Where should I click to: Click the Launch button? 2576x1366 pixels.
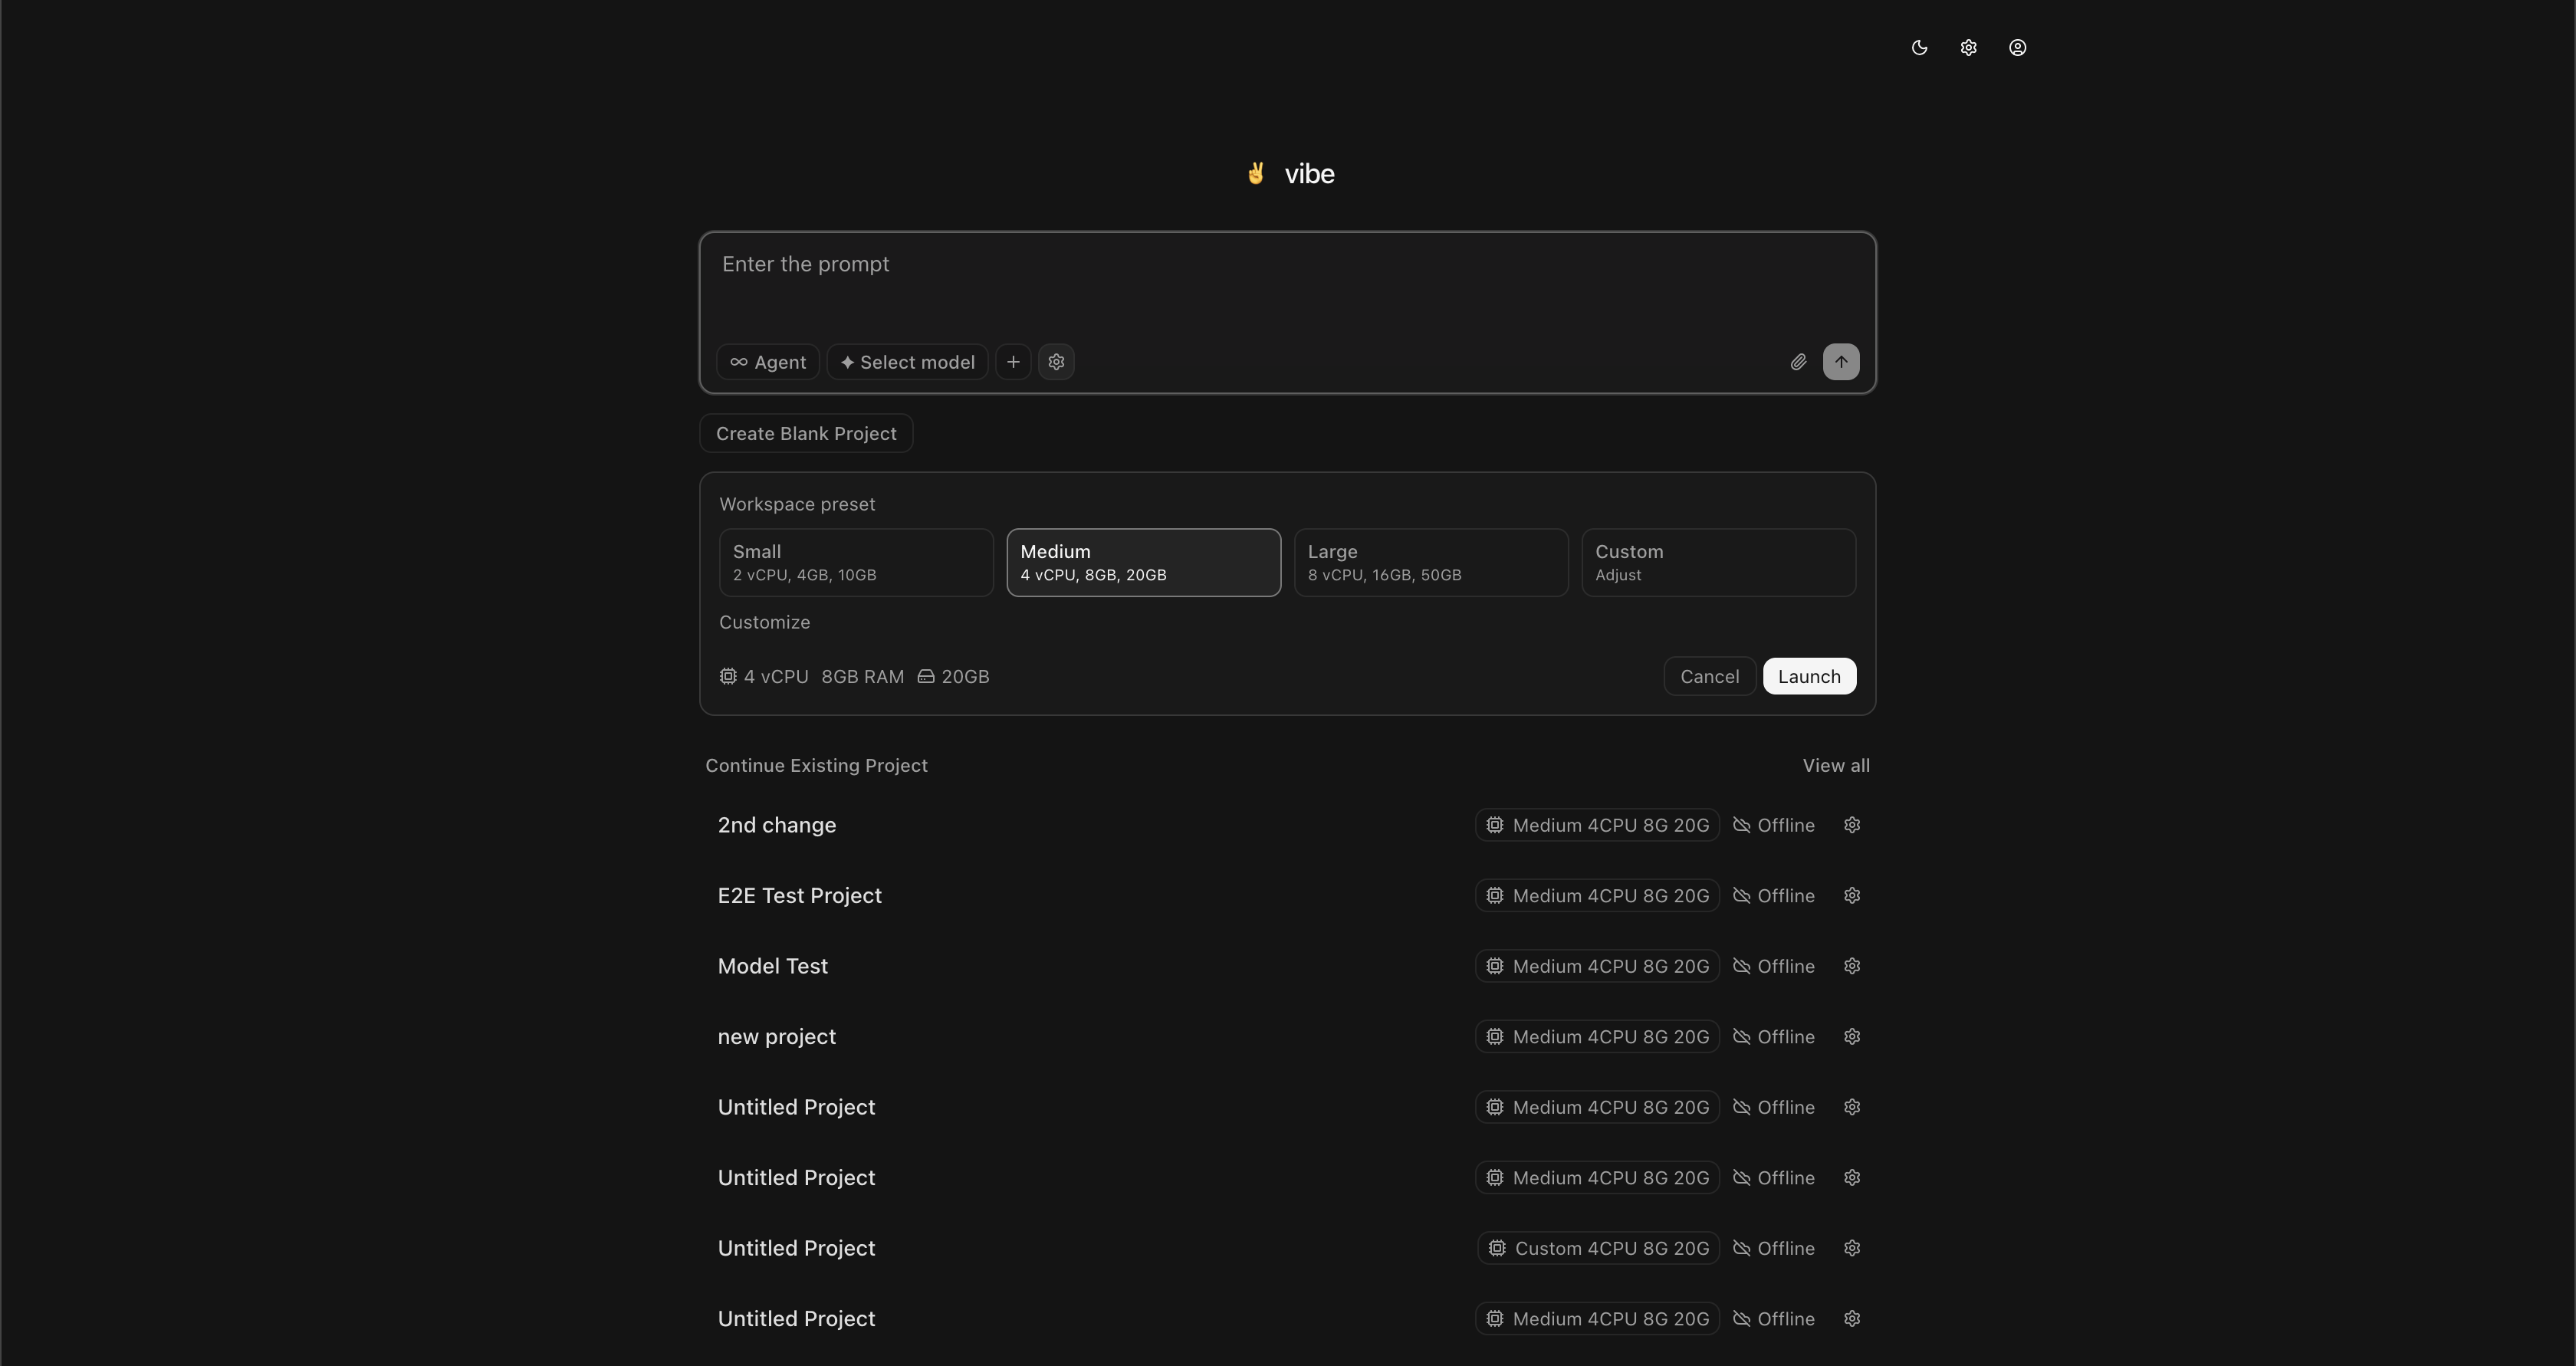click(1808, 676)
